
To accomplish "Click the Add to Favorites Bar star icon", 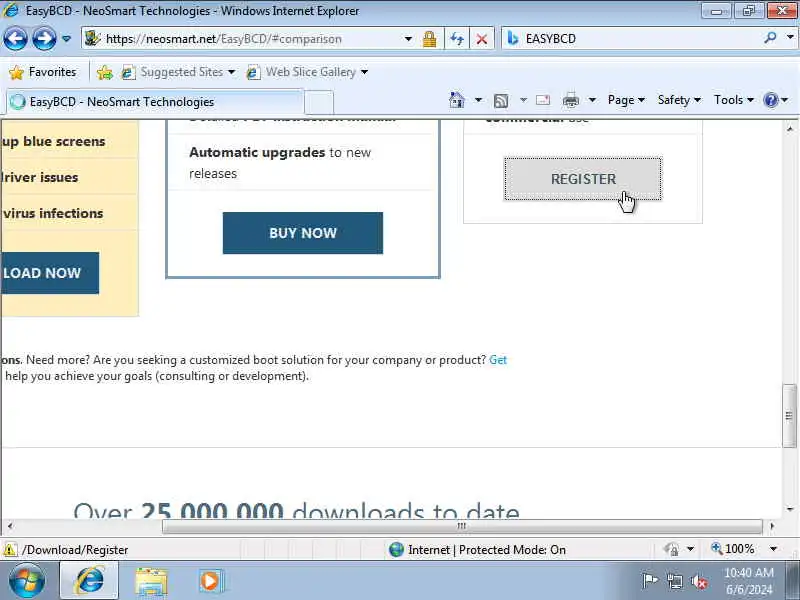I will pos(105,72).
